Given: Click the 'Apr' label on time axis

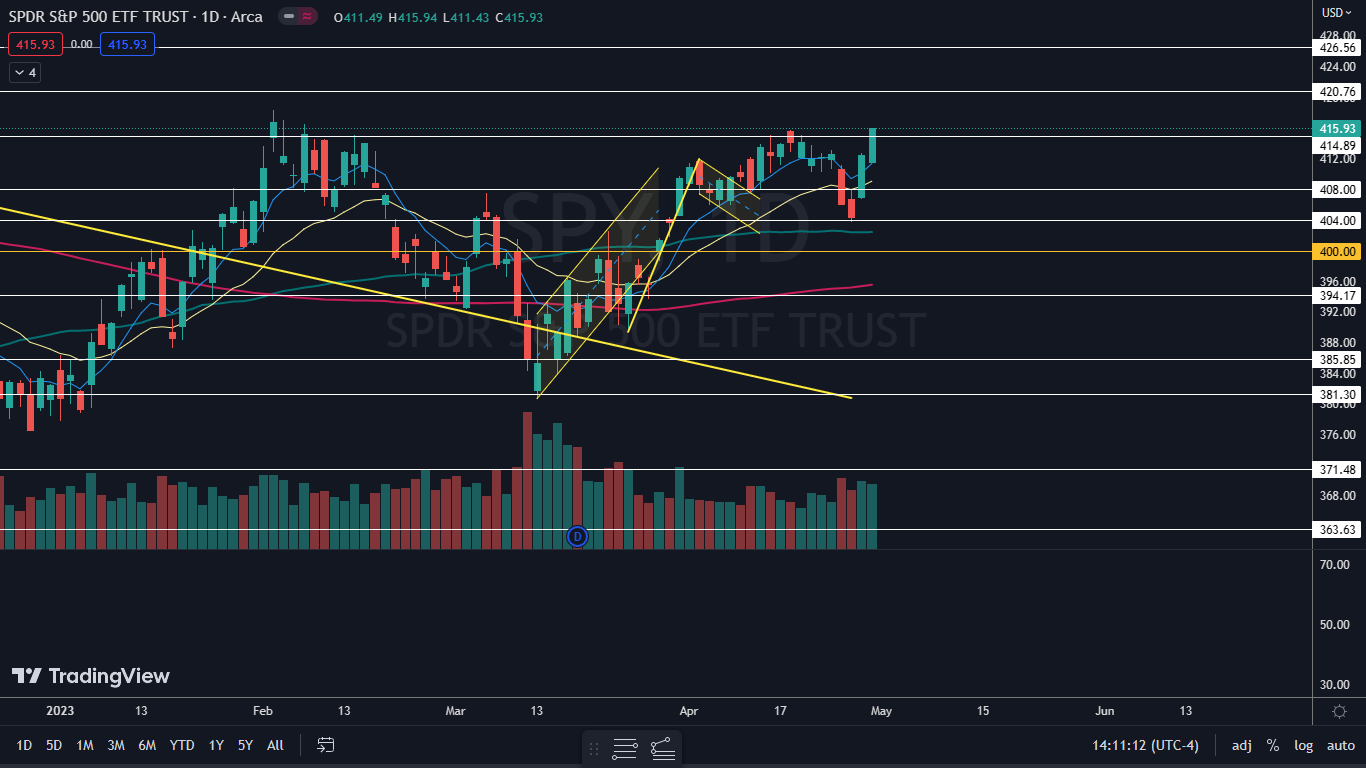Looking at the screenshot, I should (688, 711).
